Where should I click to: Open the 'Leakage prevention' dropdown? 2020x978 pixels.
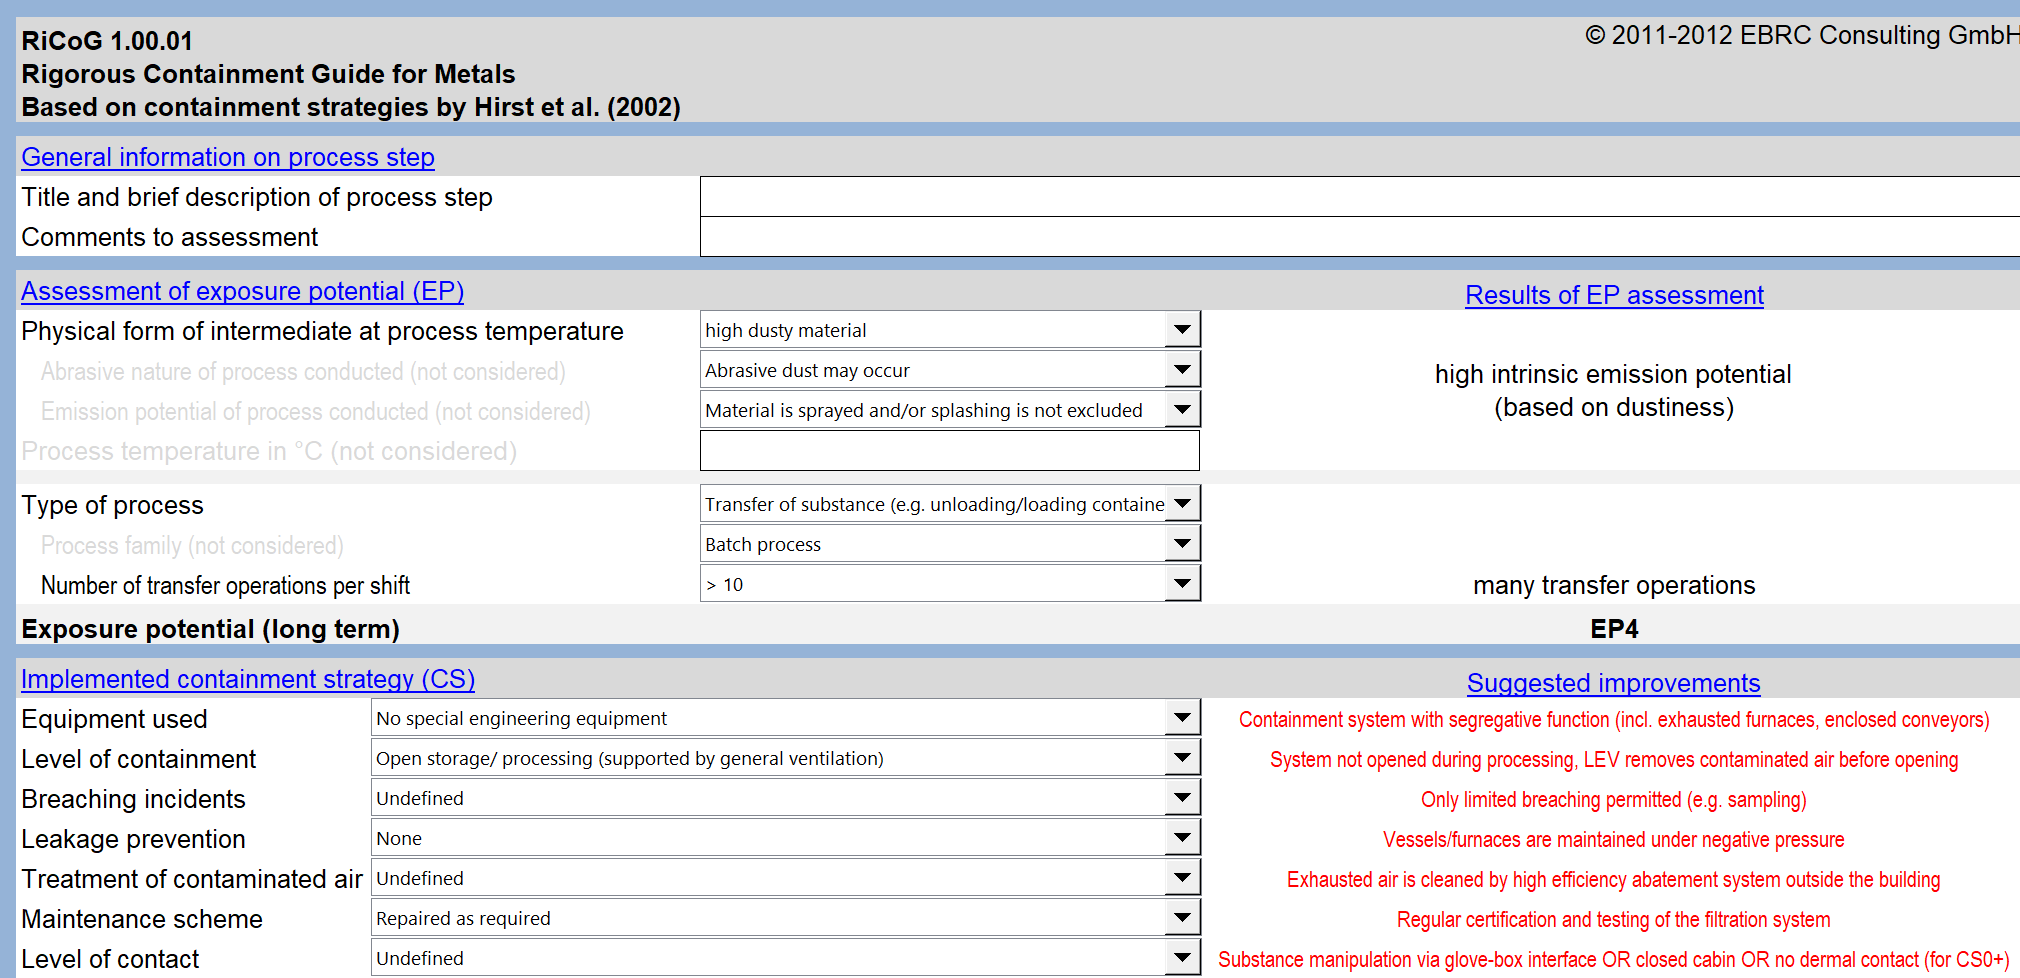(x=1183, y=837)
